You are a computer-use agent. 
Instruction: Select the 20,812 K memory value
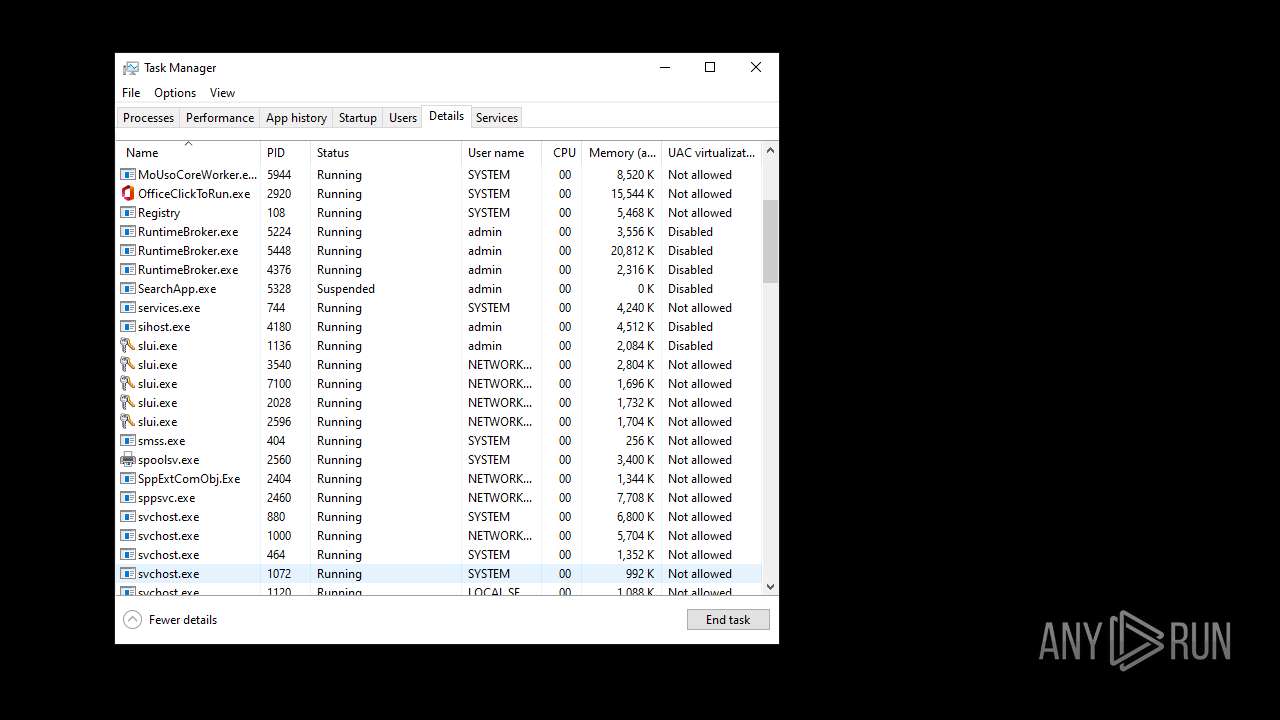tap(633, 251)
